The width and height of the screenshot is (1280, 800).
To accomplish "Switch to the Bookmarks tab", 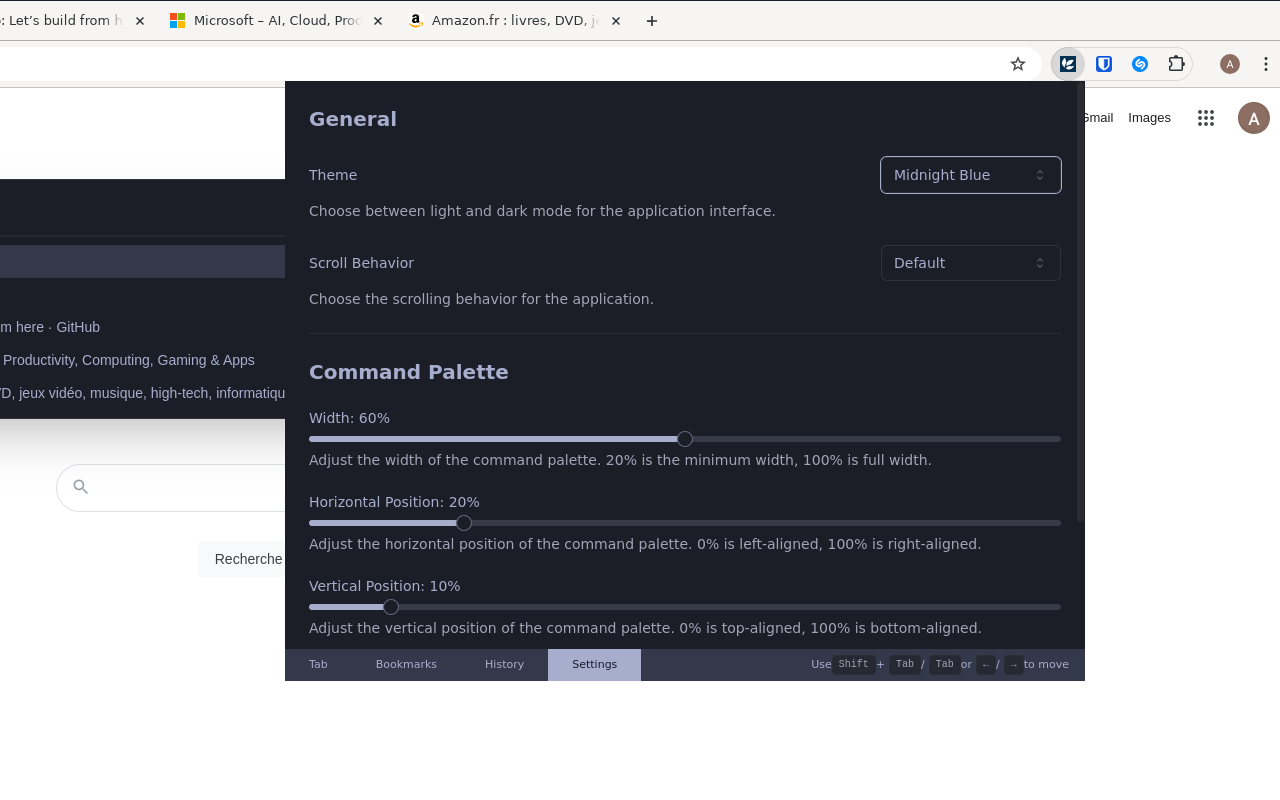I will tap(406, 665).
